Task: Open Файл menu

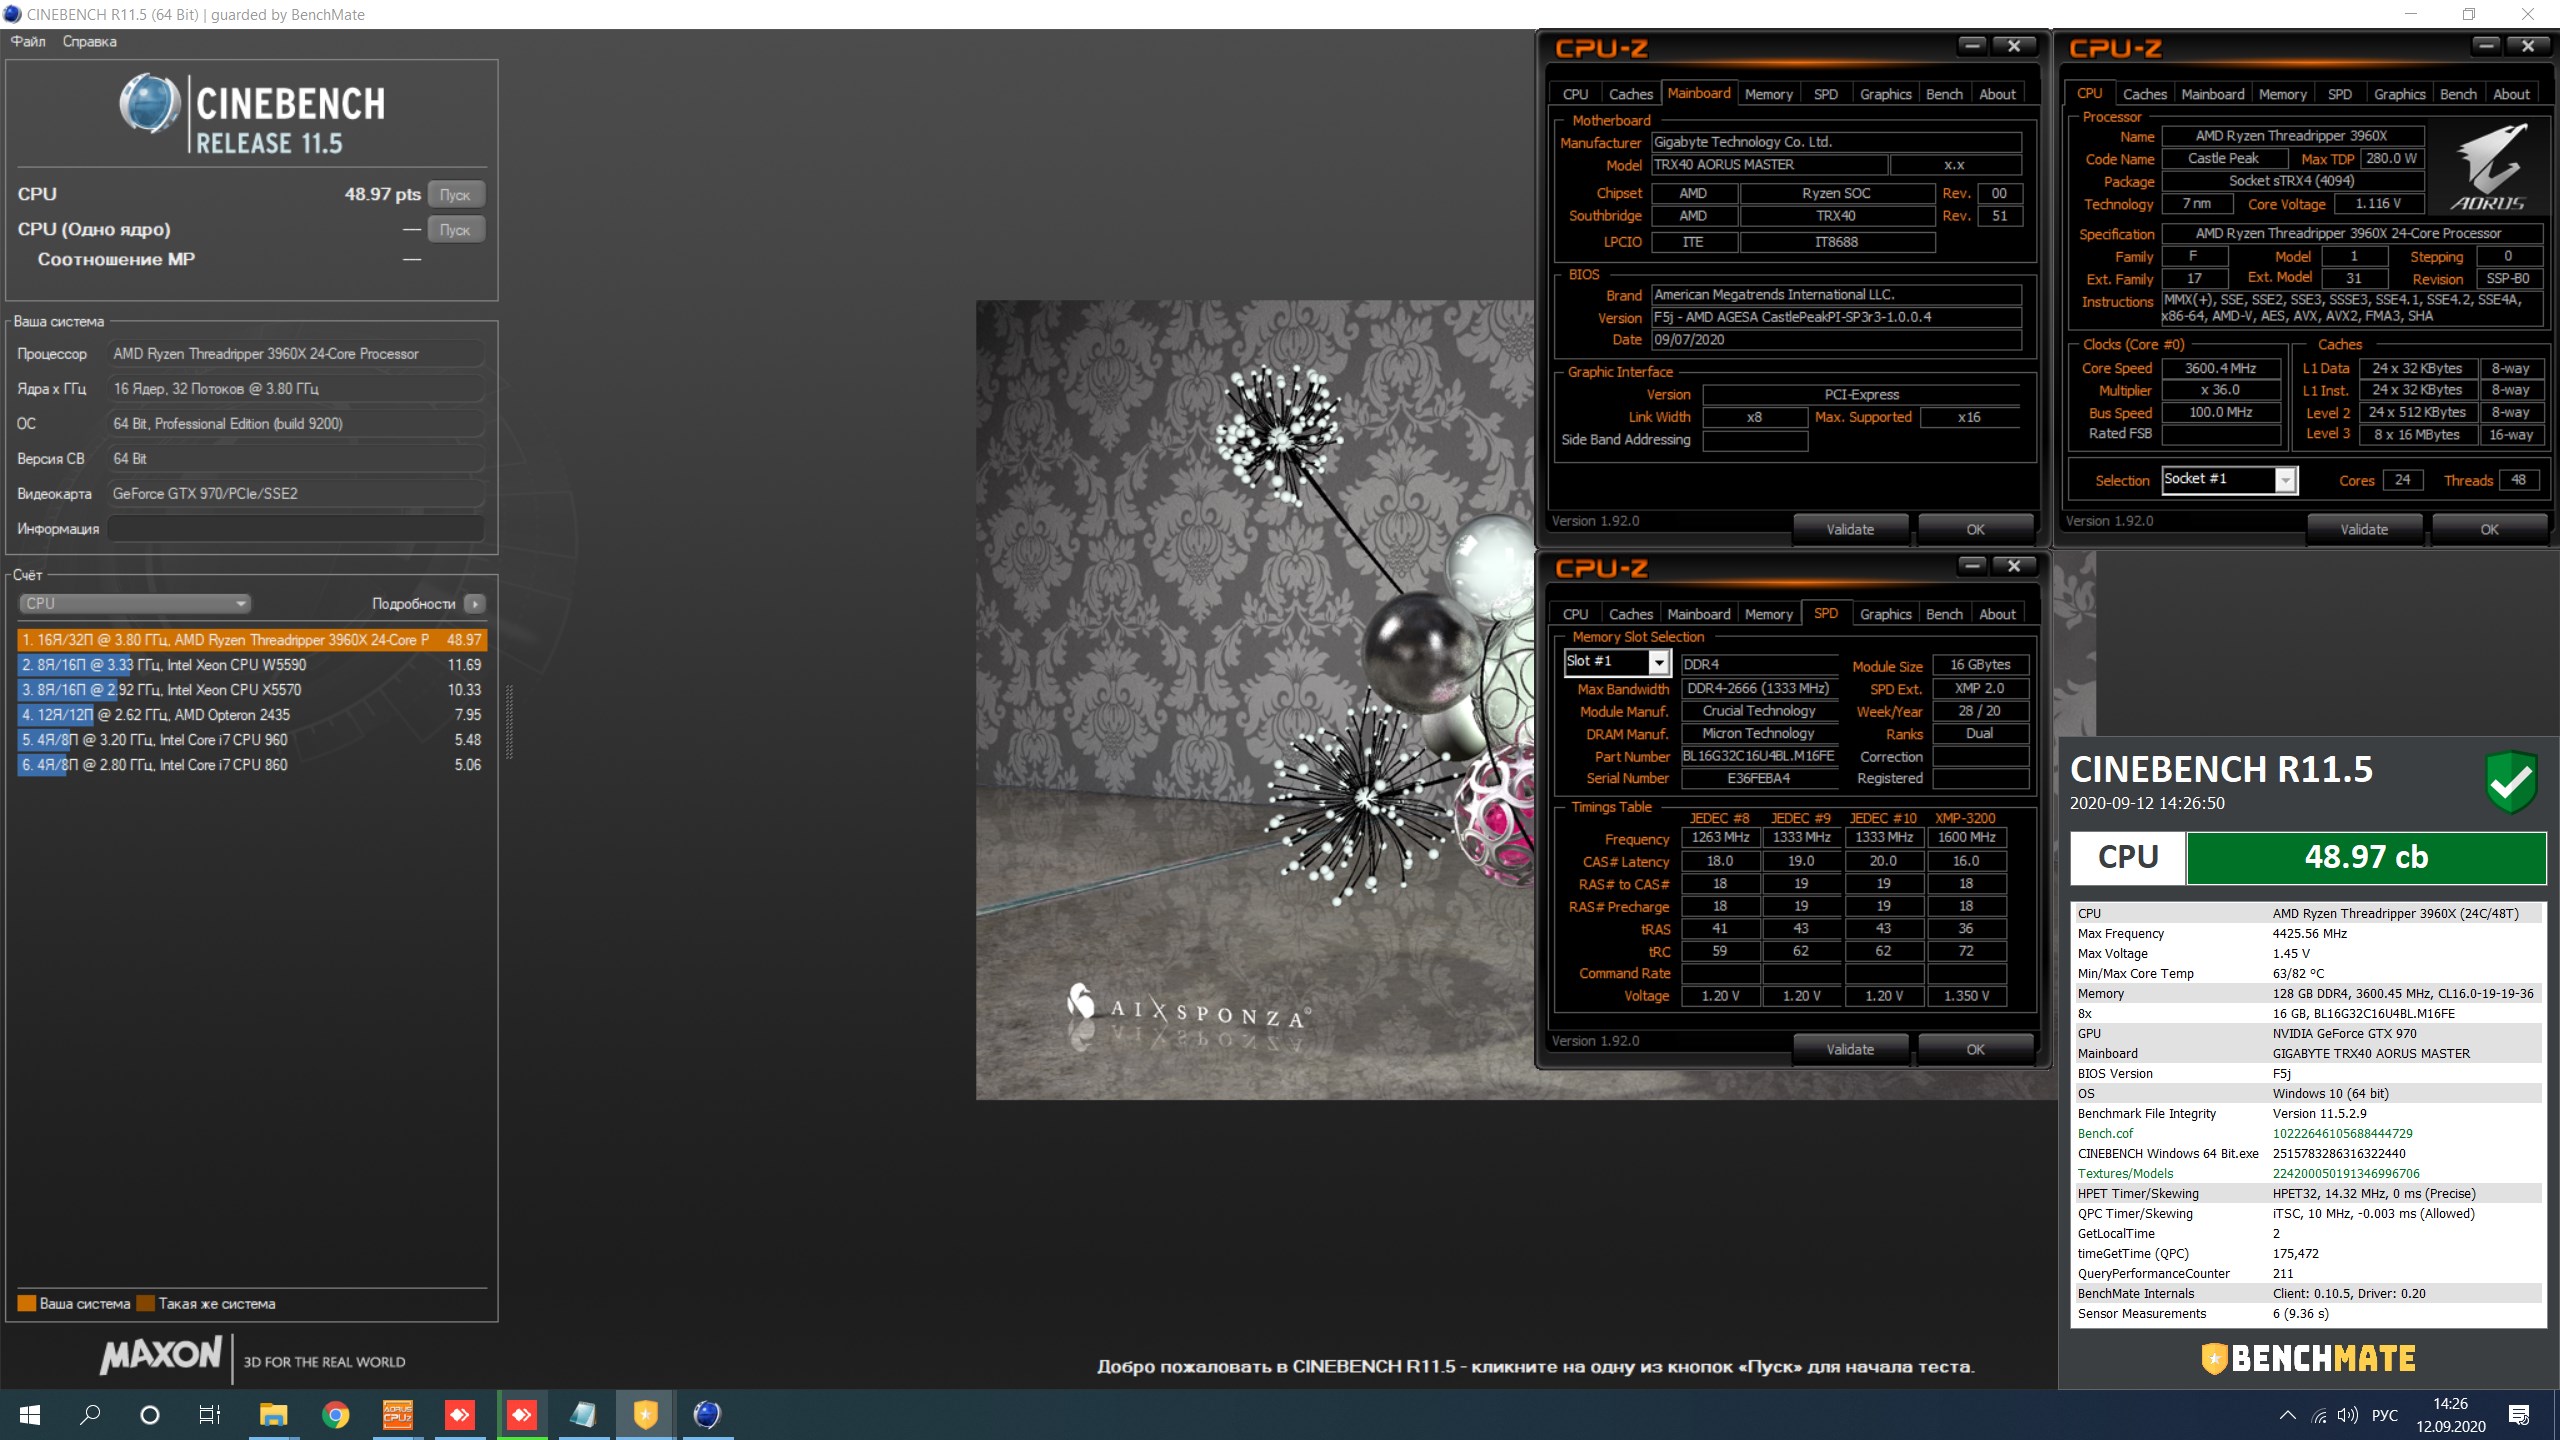Action: coord(28,41)
